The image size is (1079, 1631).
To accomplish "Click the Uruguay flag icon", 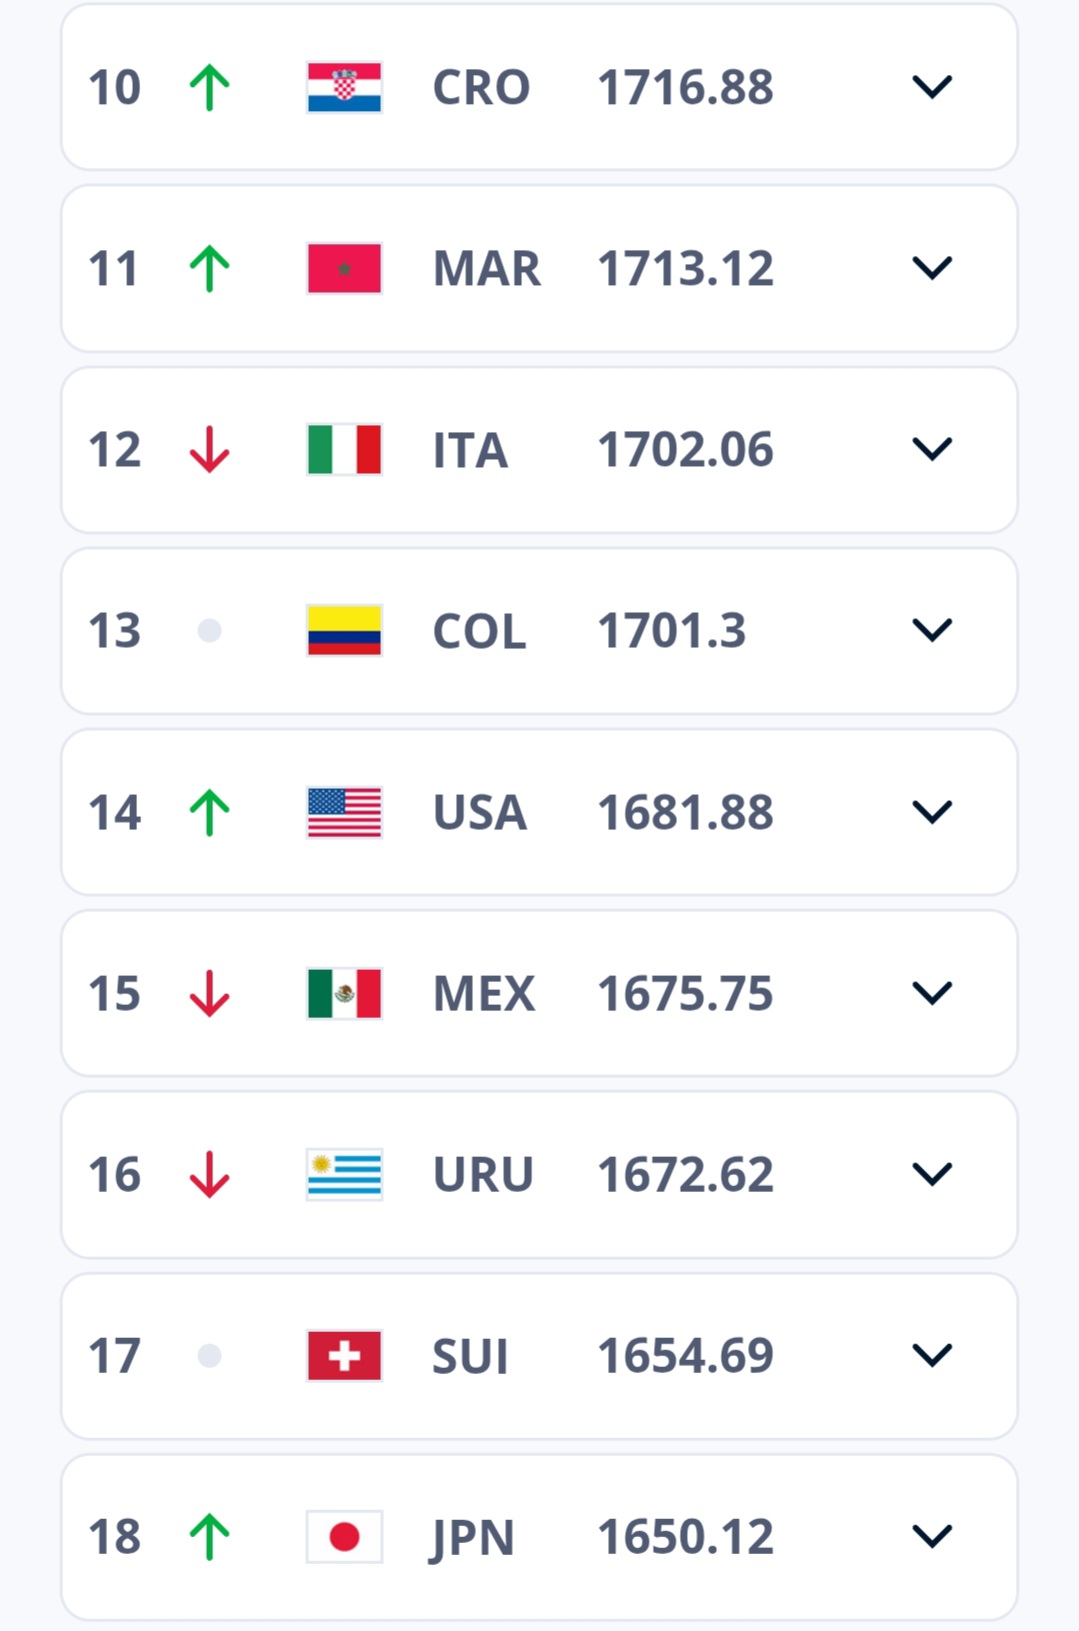I will 344,1174.
